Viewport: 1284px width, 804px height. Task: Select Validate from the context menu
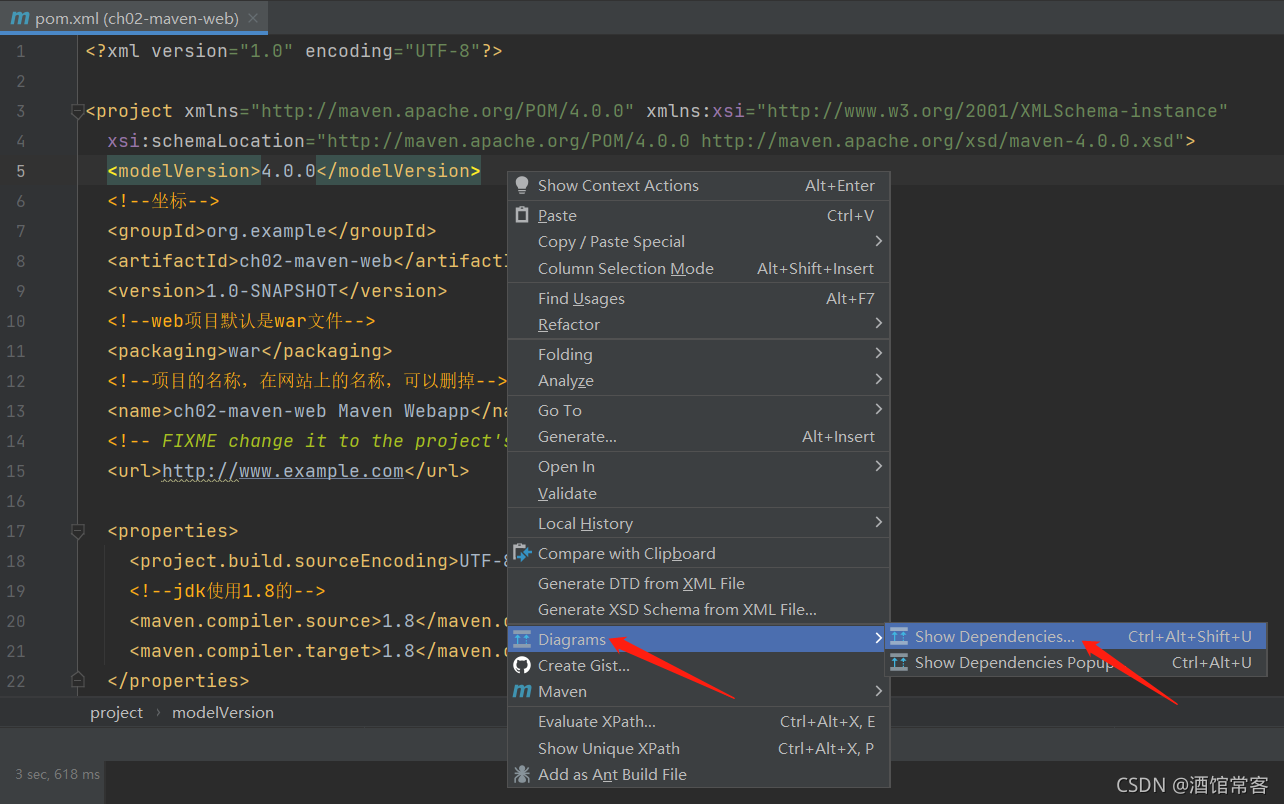(699, 493)
